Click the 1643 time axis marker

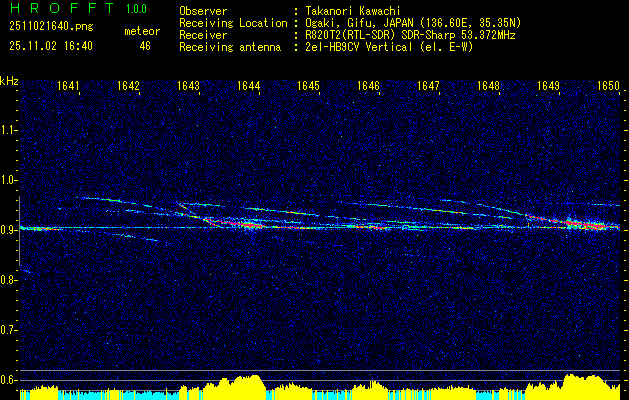[189, 85]
